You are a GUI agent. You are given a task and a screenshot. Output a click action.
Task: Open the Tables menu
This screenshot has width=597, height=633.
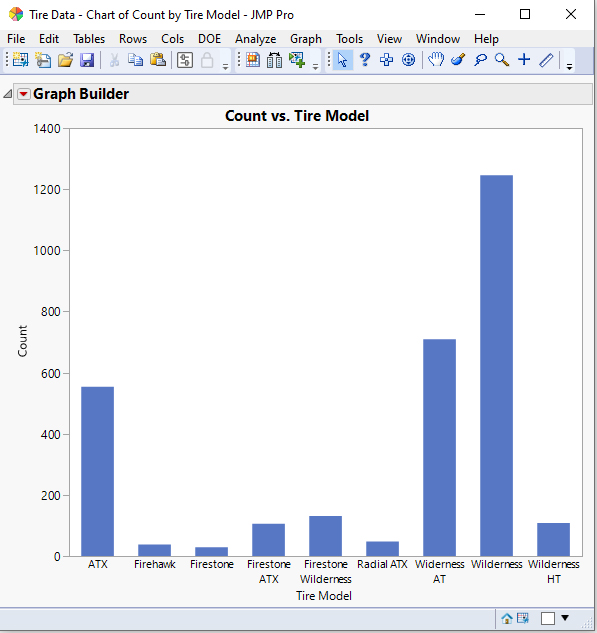pos(89,39)
